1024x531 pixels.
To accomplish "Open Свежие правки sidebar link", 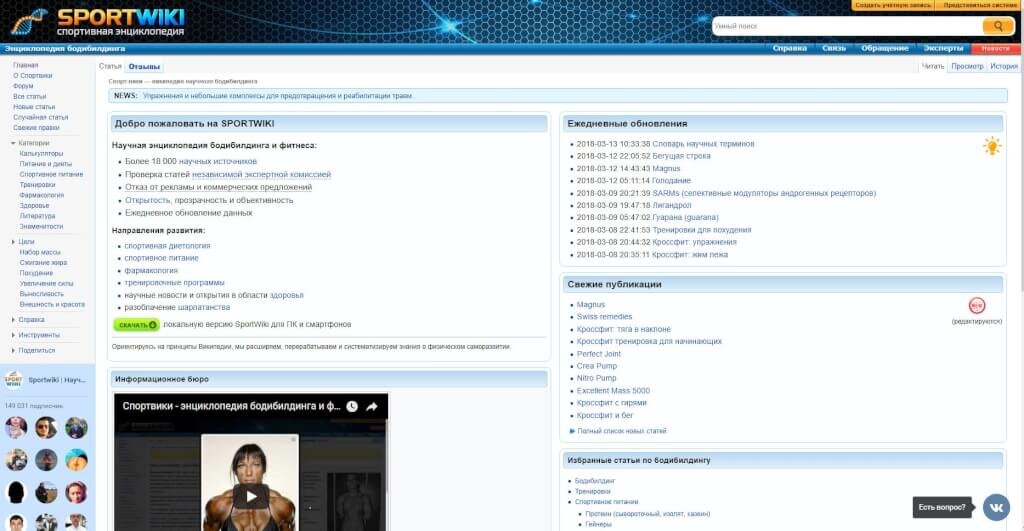I will tap(36, 128).
